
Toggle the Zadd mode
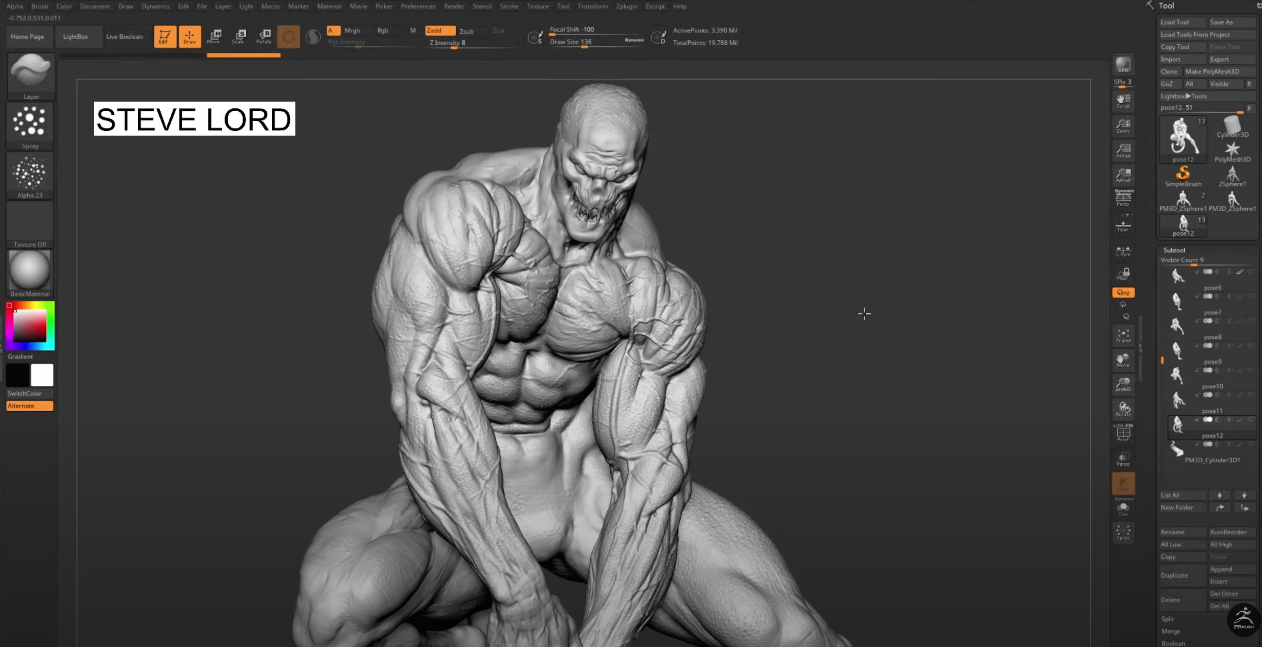[x=439, y=31]
